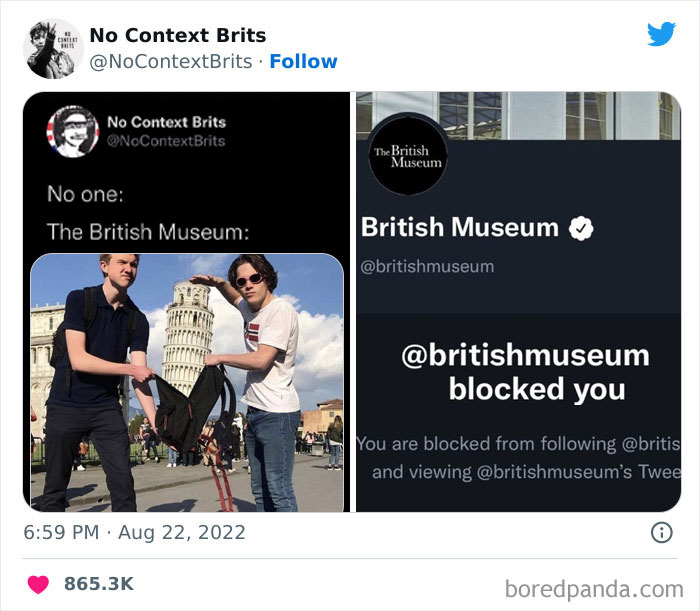Open the 6:59 PM Aug 22, 2022 timestamp

coord(134,533)
